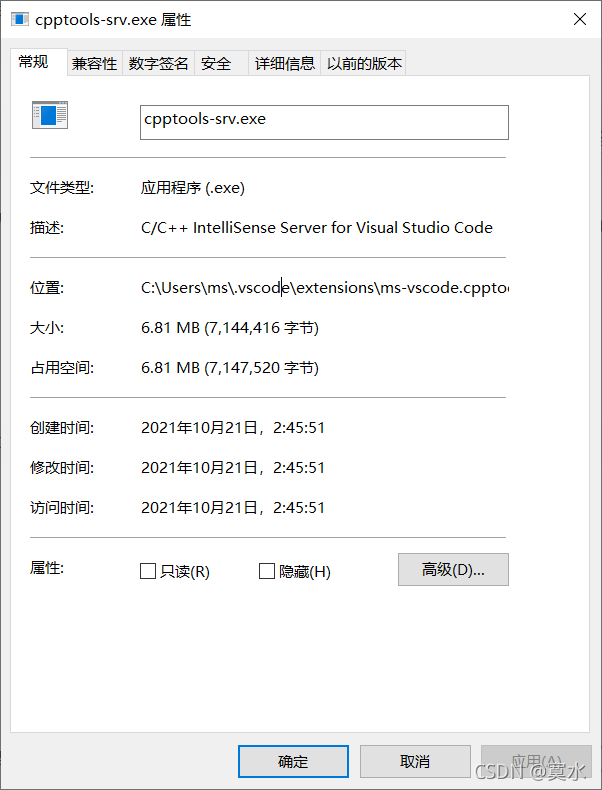
Task: Click the title bar window icon
Action: [20, 19]
